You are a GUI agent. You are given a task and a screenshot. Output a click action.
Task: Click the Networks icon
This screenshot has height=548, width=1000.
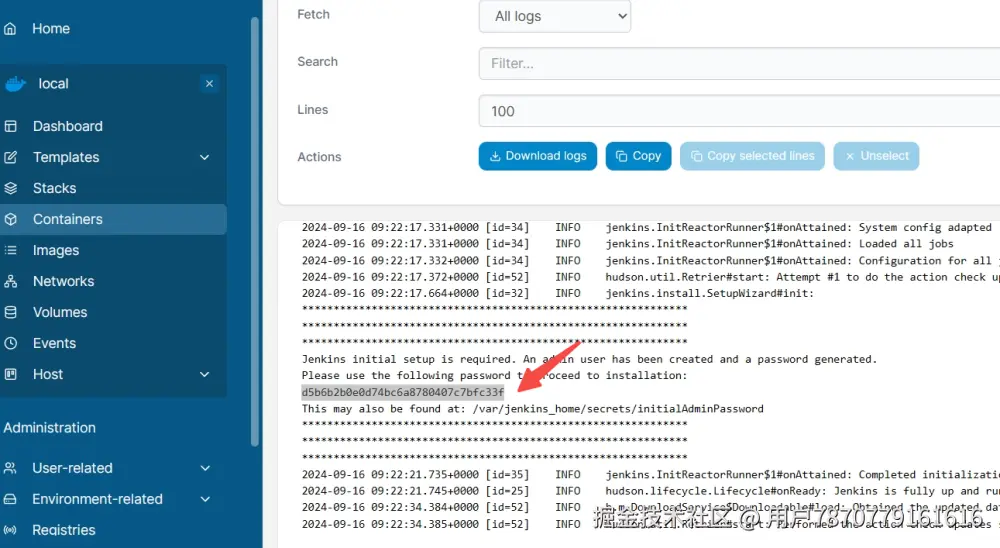(x=11, y=281)
